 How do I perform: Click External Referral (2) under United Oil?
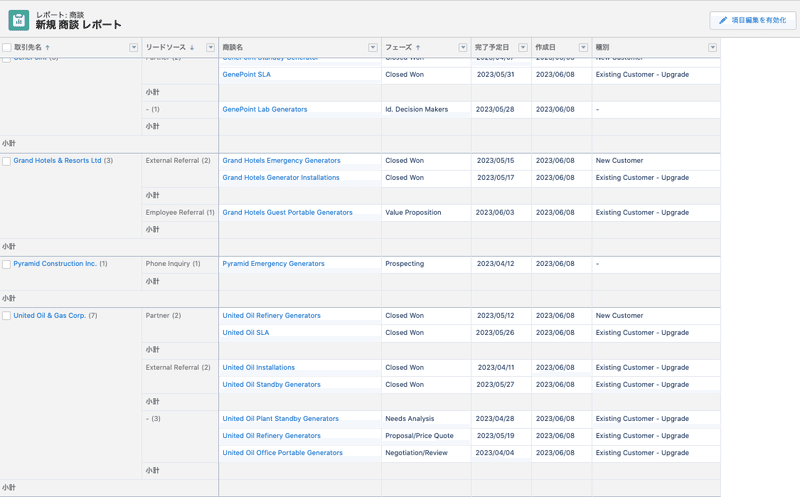pos(178,367)
